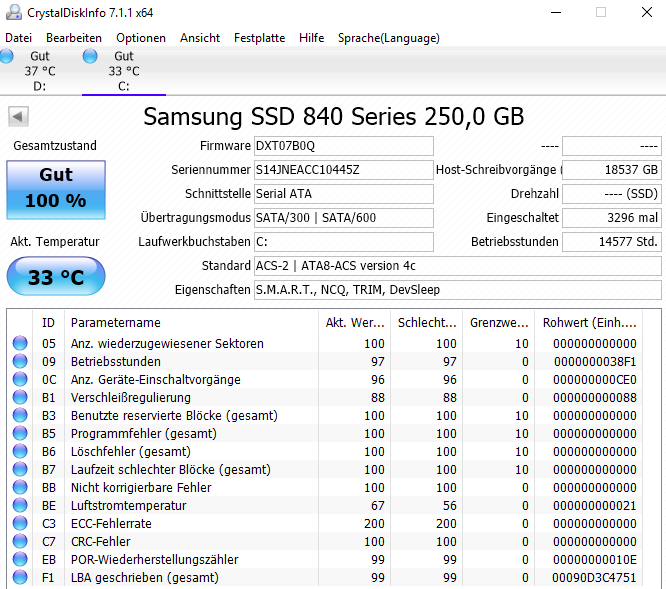Click status orb for Verschleißregulierung row
This screenshot has height=589, width=666.
tap(20, 397)
